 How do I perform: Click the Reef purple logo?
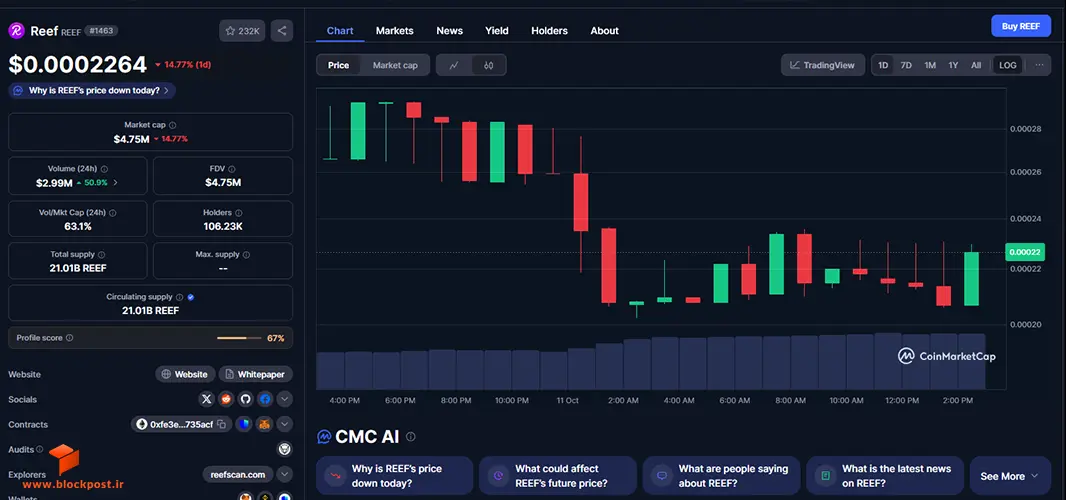16,31
